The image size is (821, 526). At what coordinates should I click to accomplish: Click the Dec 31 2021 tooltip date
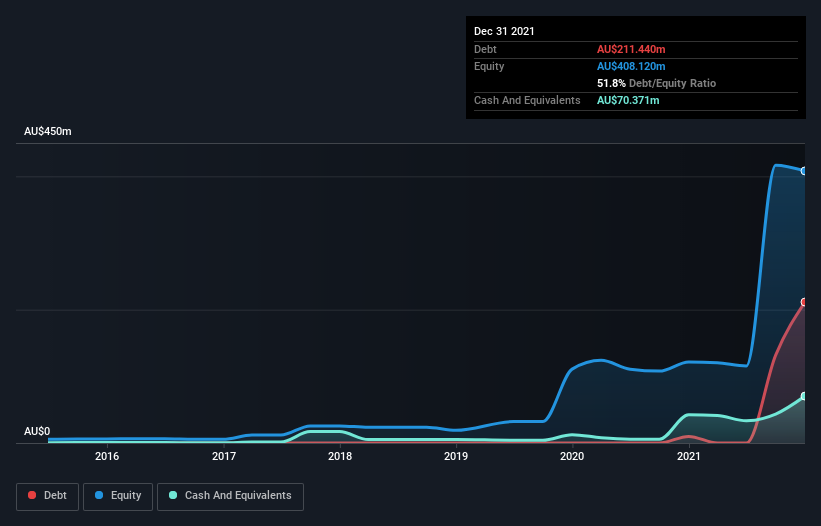click(504, 31)
